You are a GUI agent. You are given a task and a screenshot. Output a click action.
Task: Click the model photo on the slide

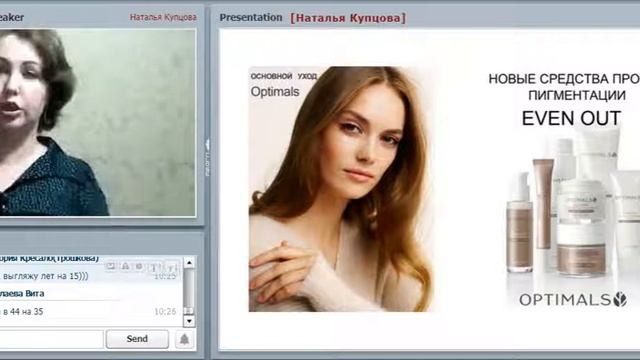[x=340, y=189]
